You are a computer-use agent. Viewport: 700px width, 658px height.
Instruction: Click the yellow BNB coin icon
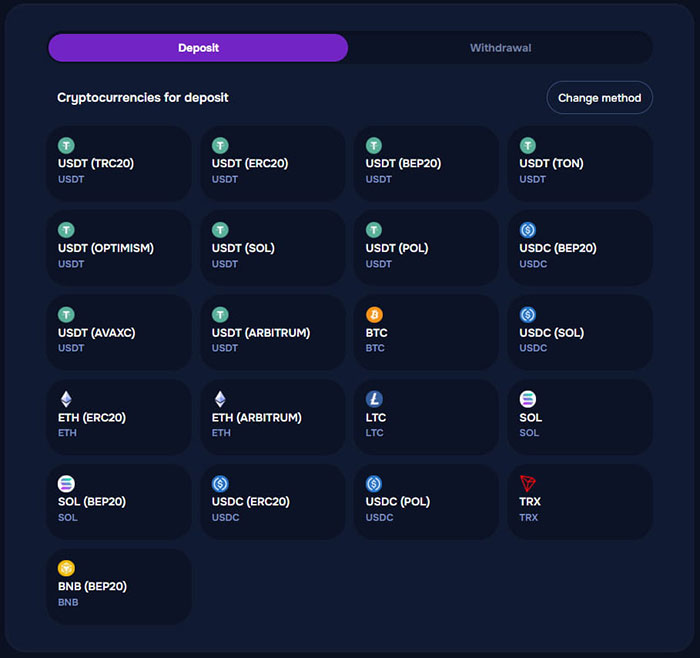click(x=66, y=568)
